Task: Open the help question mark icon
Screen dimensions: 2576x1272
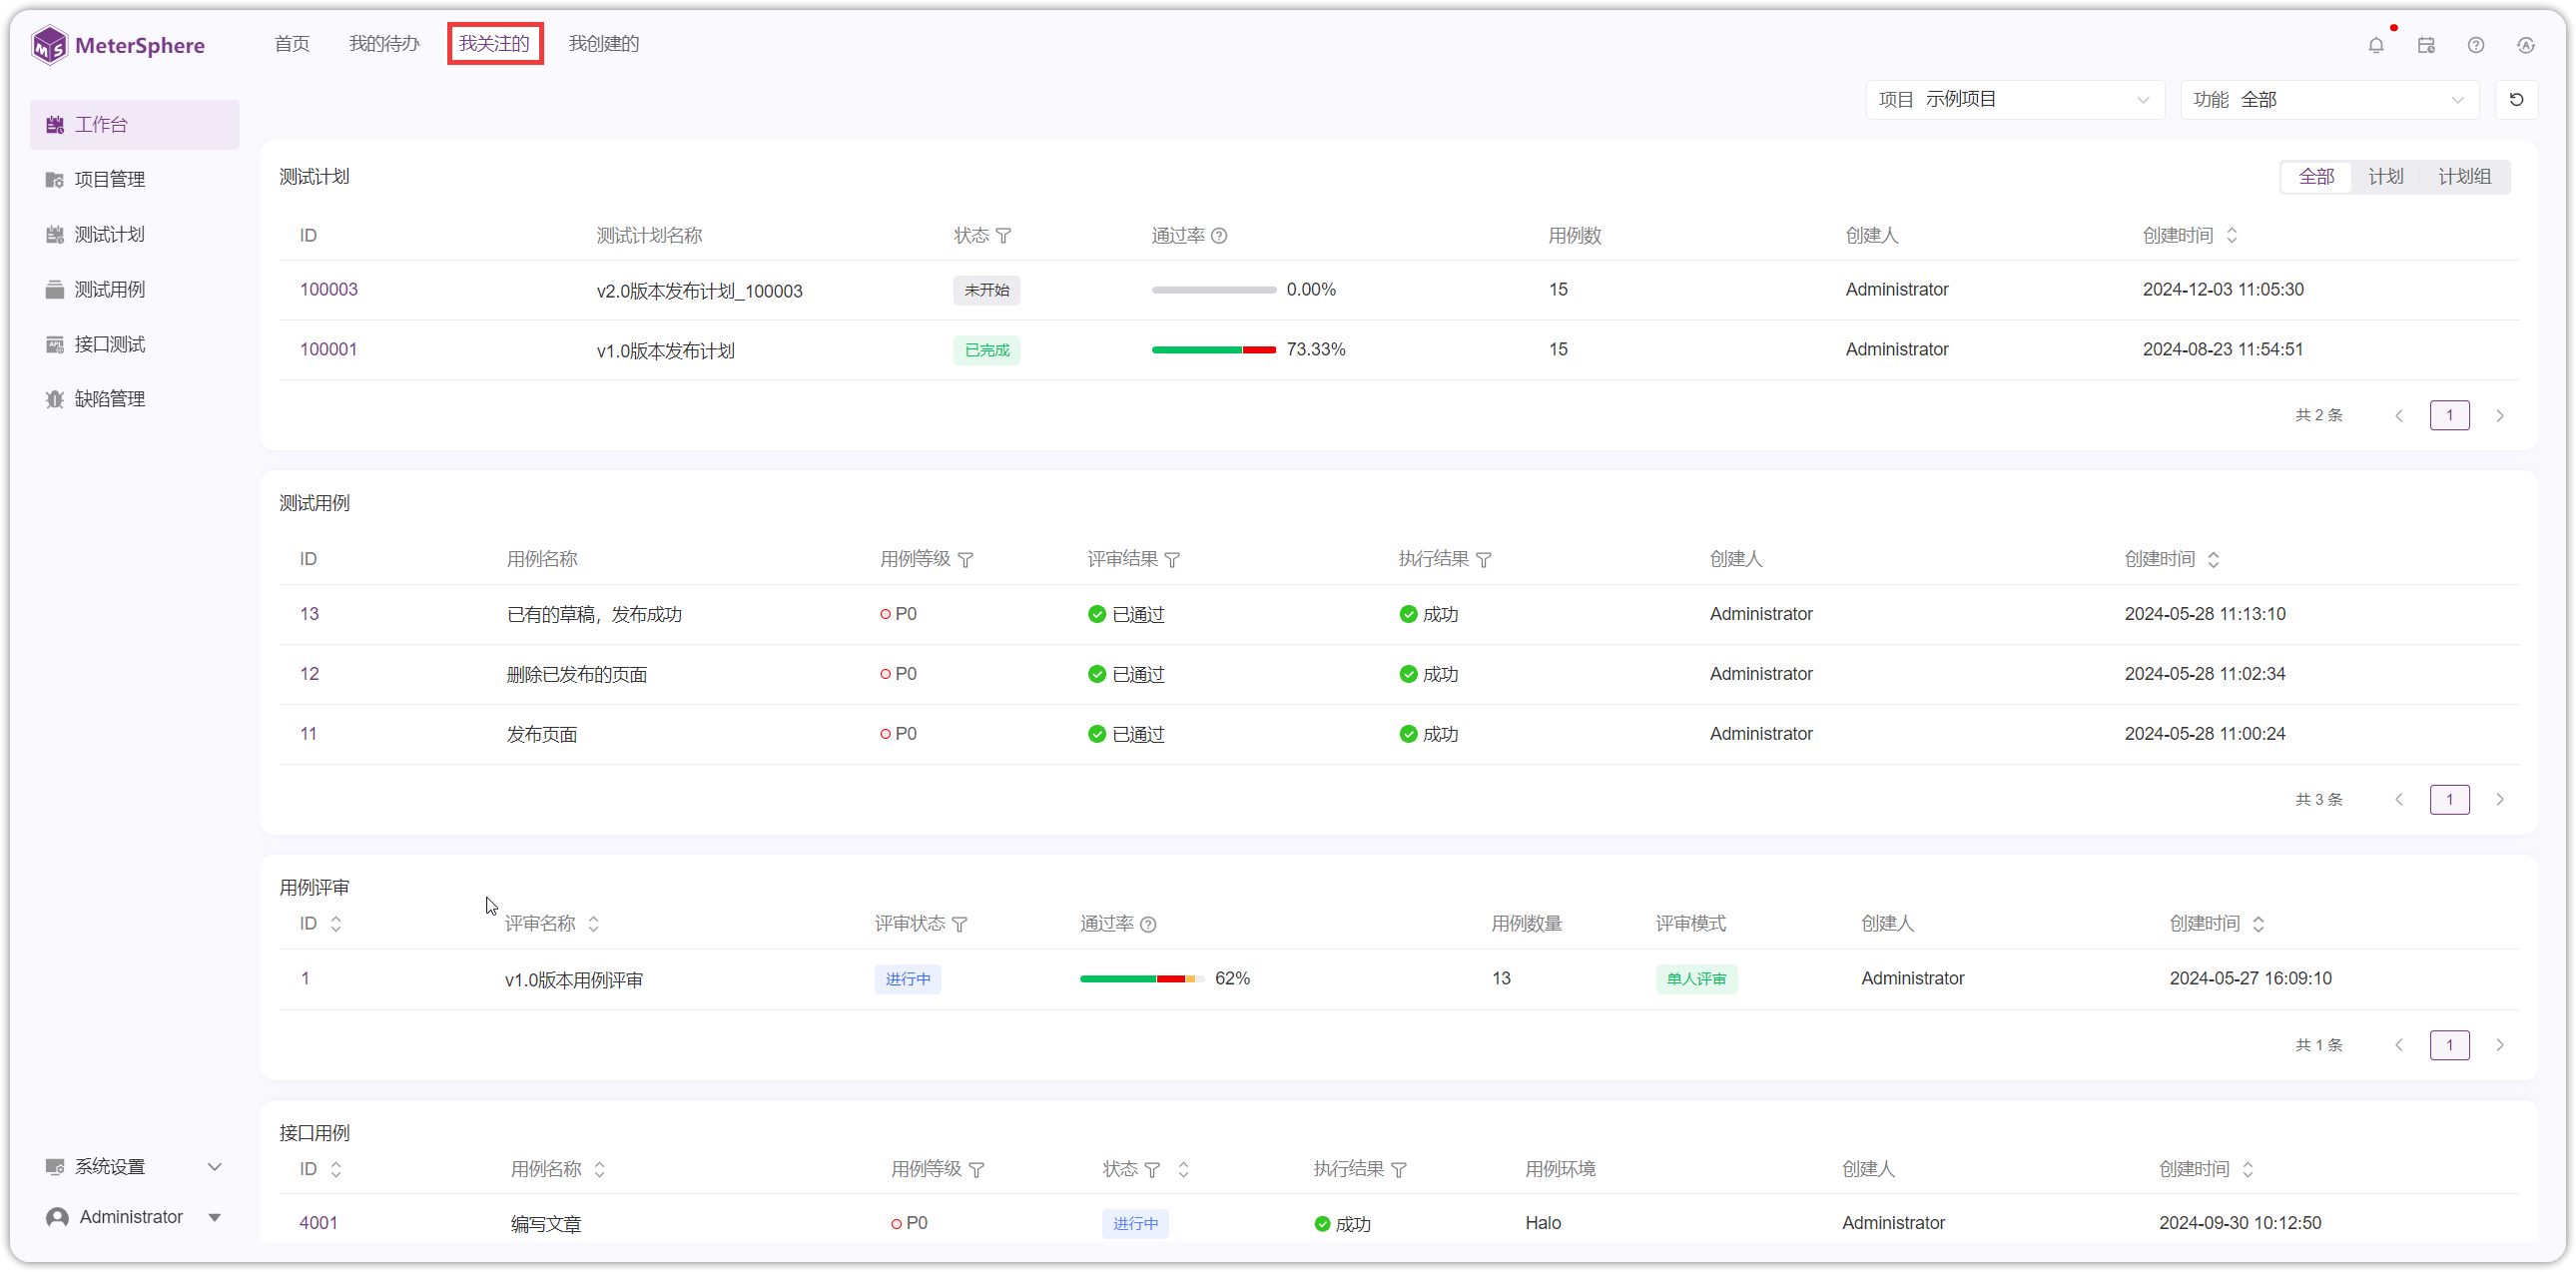Action: (2475, 45)
